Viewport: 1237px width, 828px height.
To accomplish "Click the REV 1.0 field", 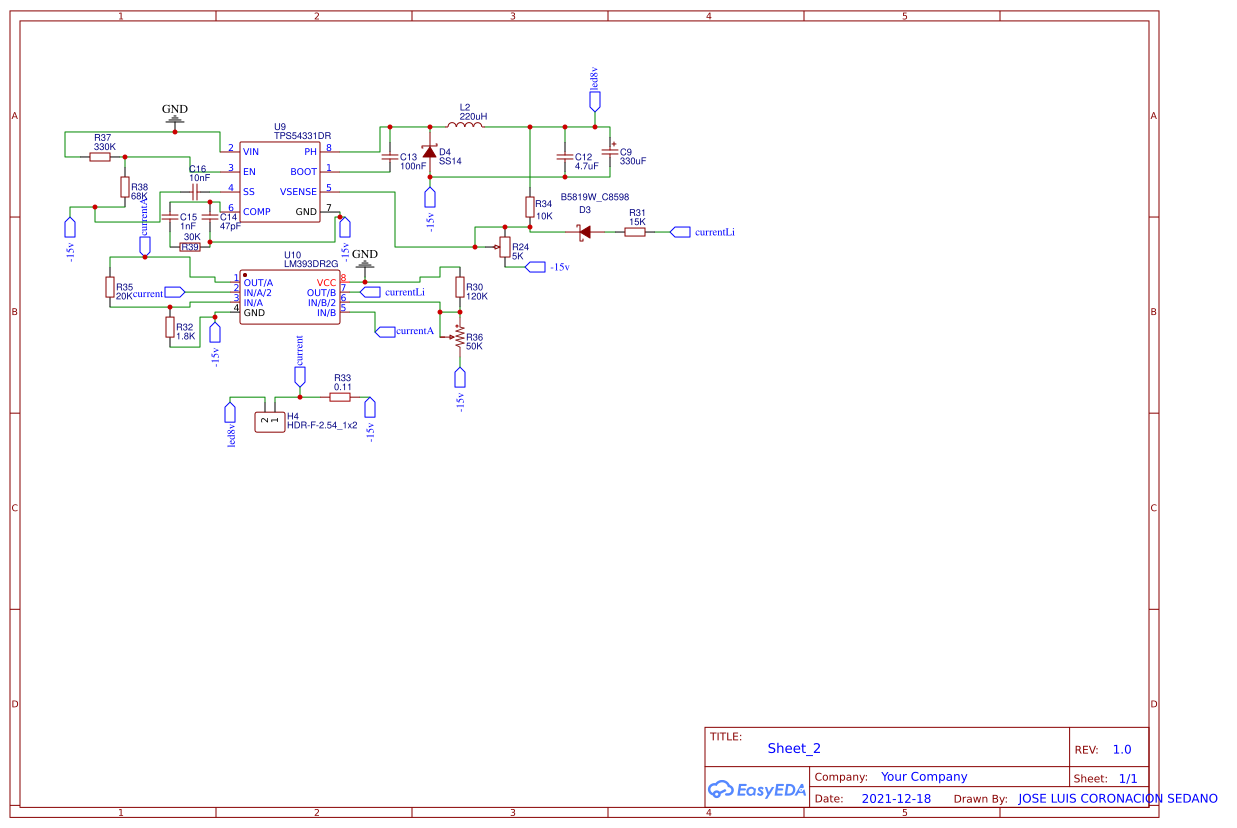I will click(x=1122, y=749).
